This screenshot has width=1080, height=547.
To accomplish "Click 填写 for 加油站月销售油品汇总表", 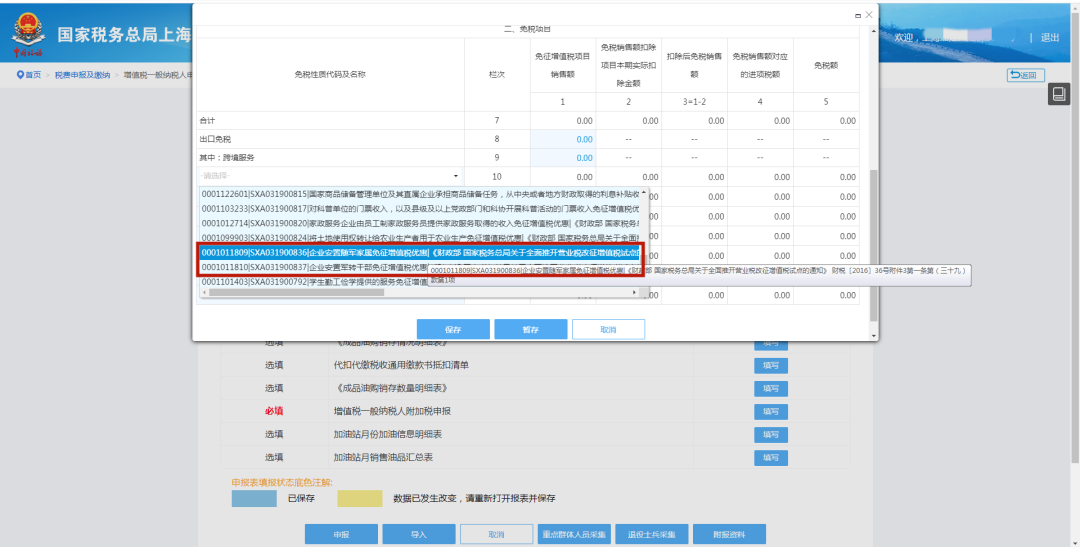I will pos(771,457).
